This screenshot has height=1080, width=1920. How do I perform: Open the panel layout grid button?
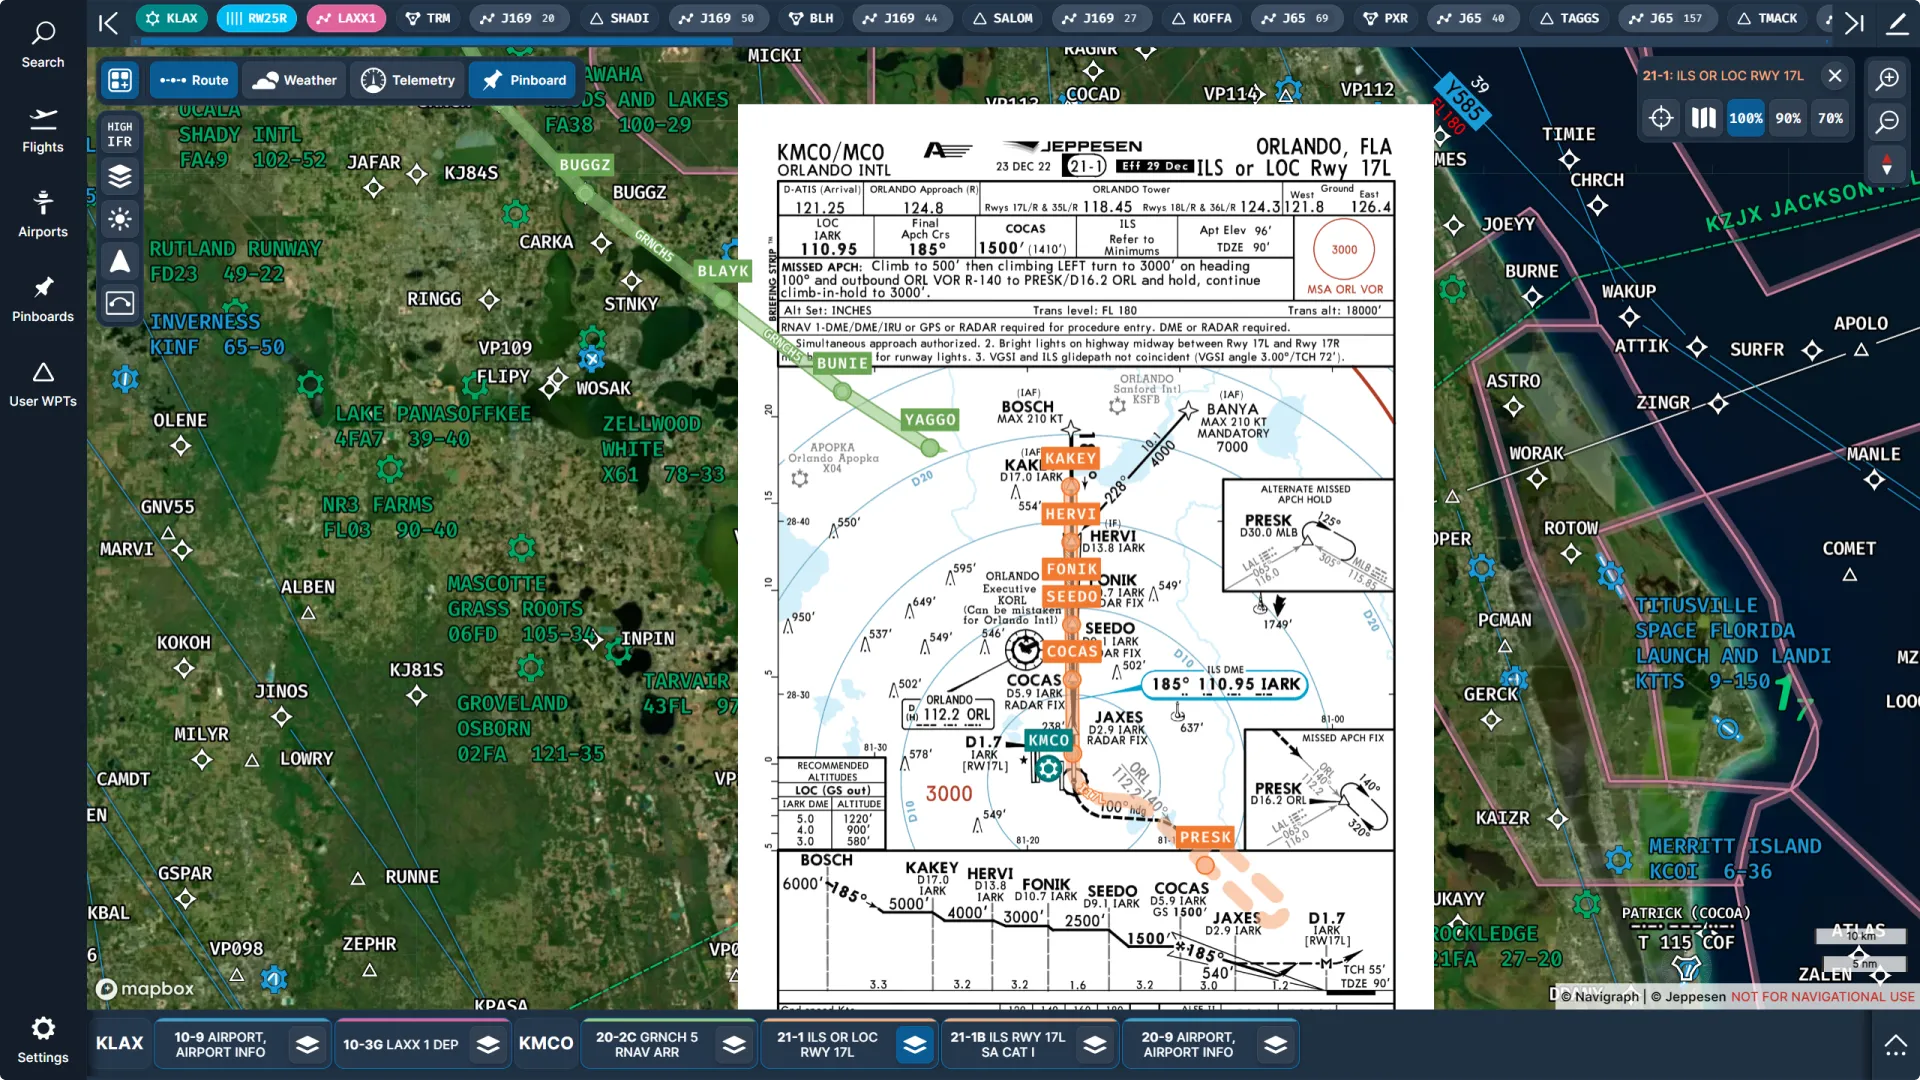pos(120,80)
